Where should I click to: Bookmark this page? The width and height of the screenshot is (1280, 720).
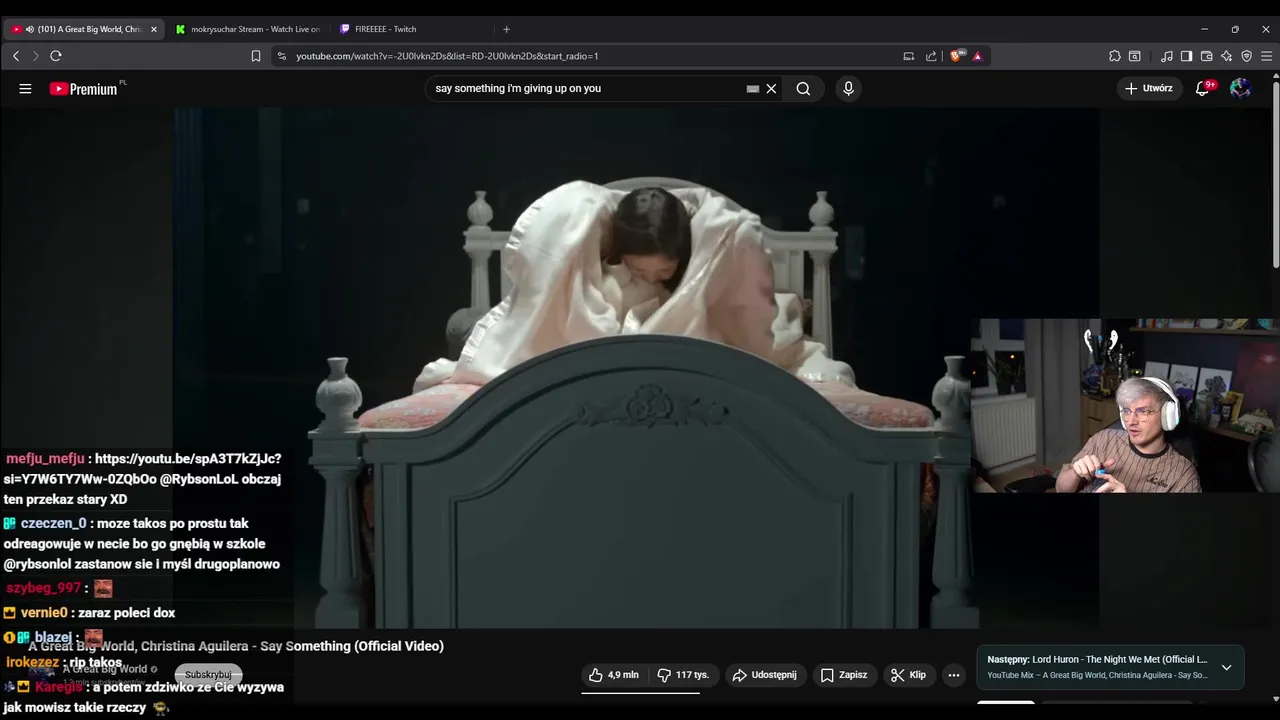click(x=256, y=56)
